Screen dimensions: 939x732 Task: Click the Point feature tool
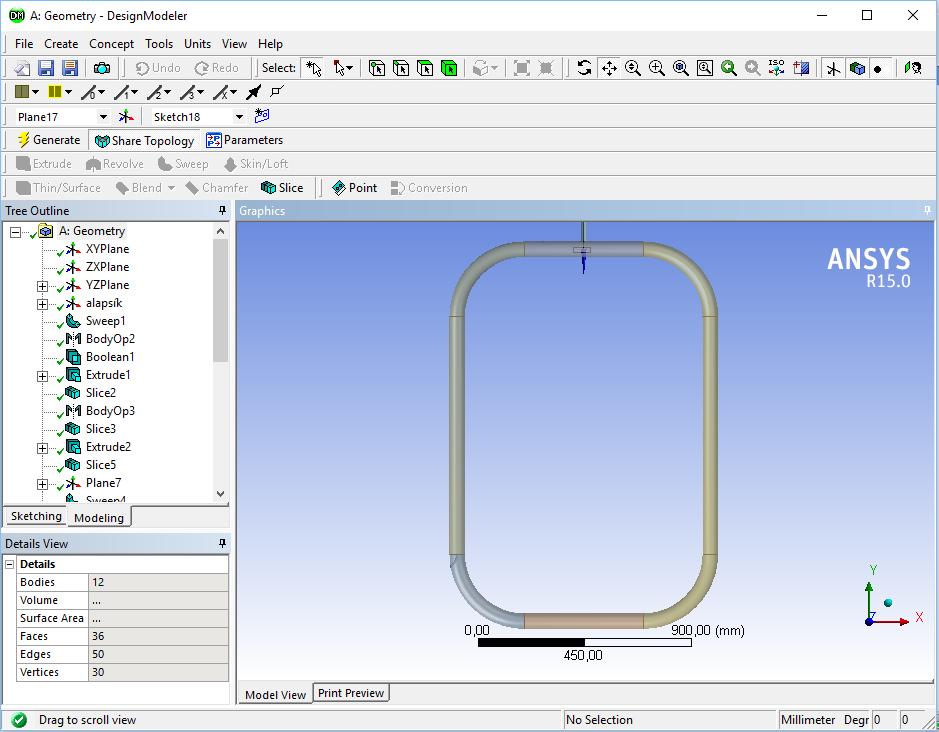[x=355, y=187]
